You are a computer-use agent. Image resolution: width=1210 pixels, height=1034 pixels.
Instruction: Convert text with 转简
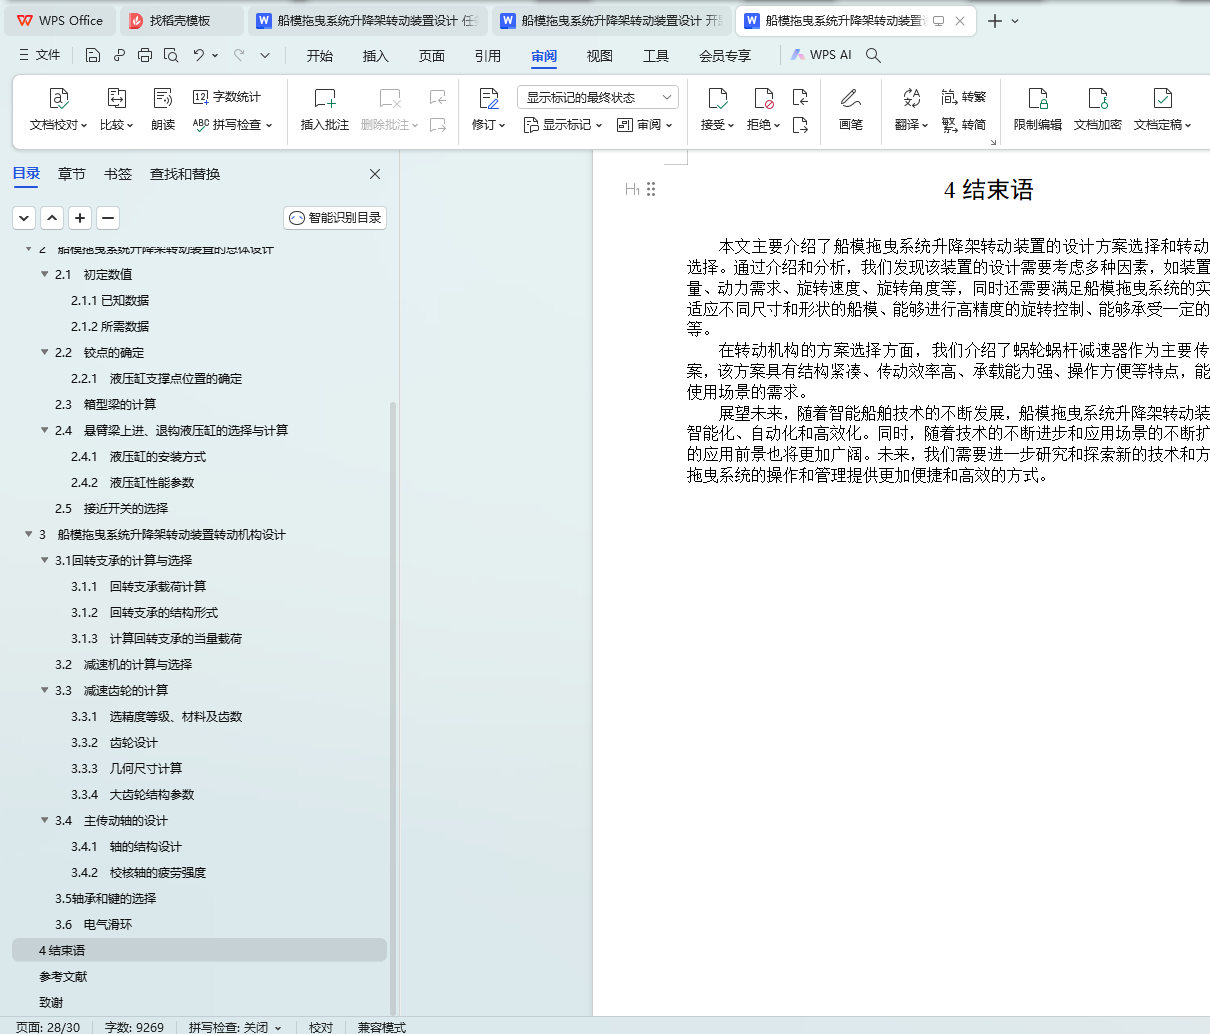[964, 125]
